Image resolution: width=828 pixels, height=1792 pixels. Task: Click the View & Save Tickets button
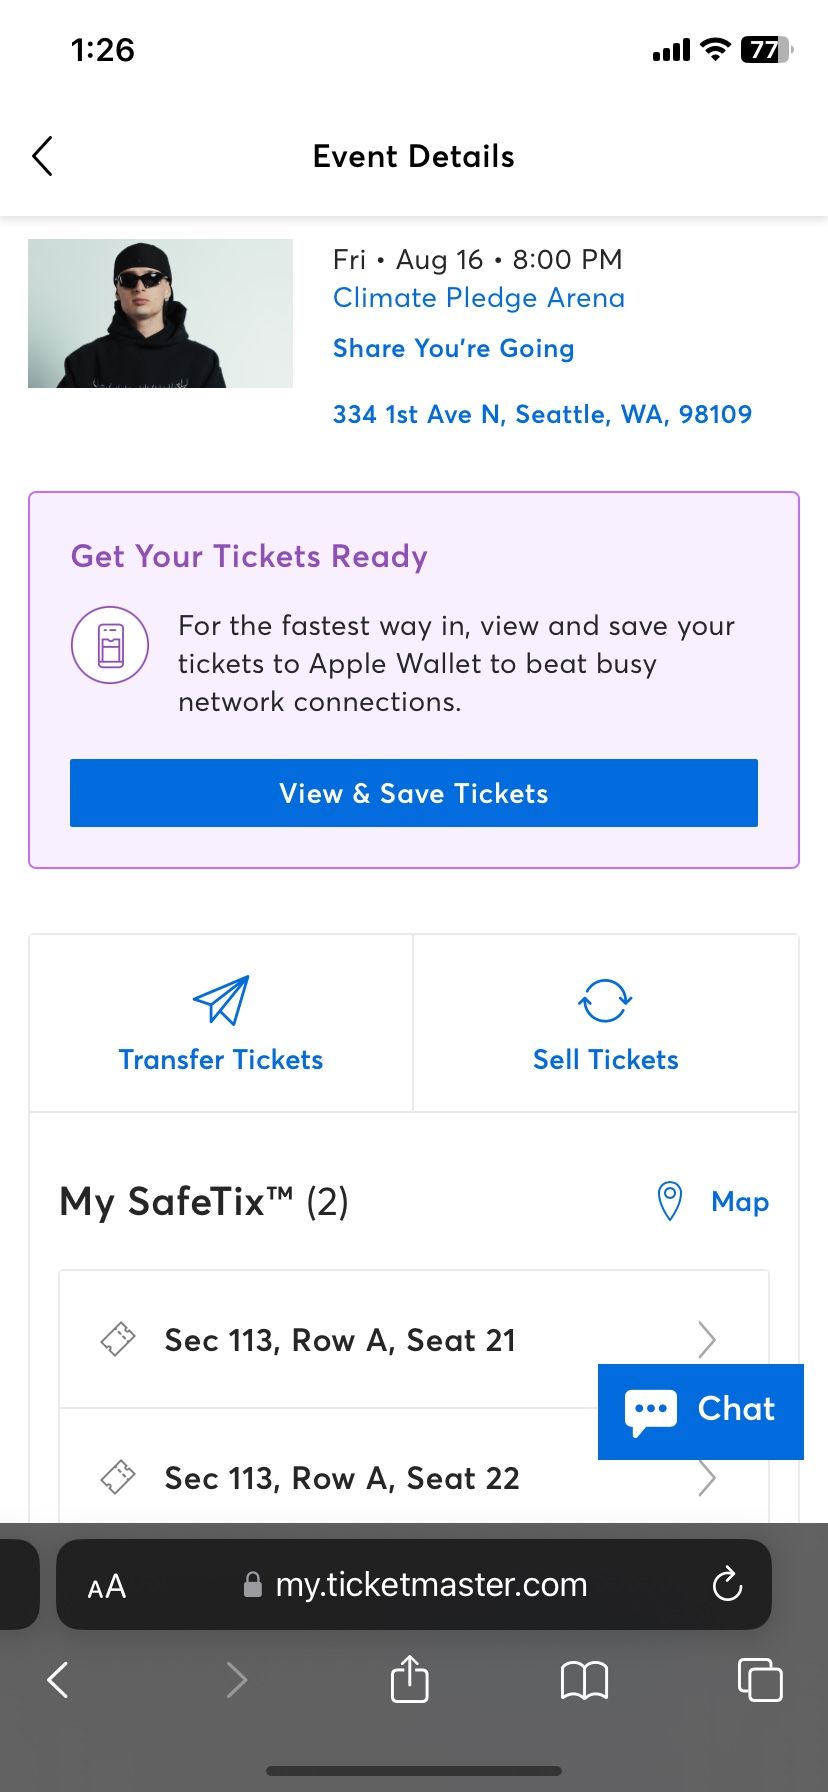[x=414, y=793]
